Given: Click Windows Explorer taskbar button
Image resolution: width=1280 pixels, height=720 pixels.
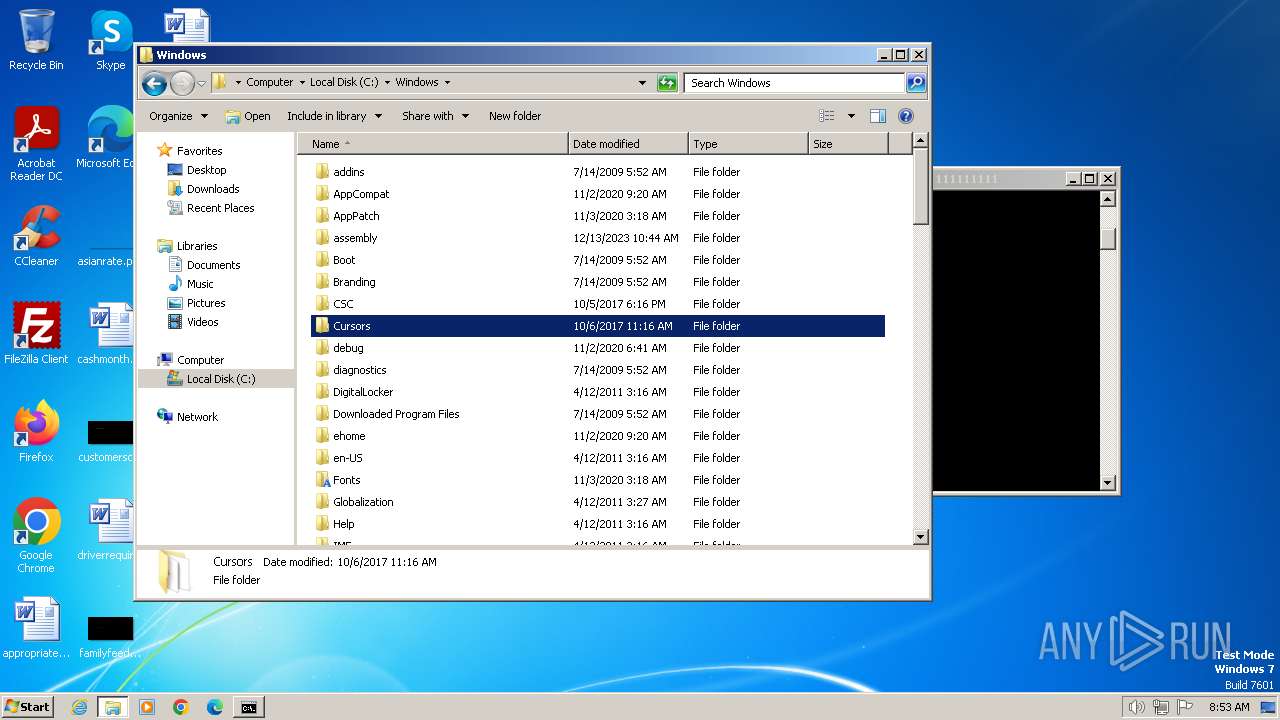Looking at the screenshot, I should [x=113, y=707].
